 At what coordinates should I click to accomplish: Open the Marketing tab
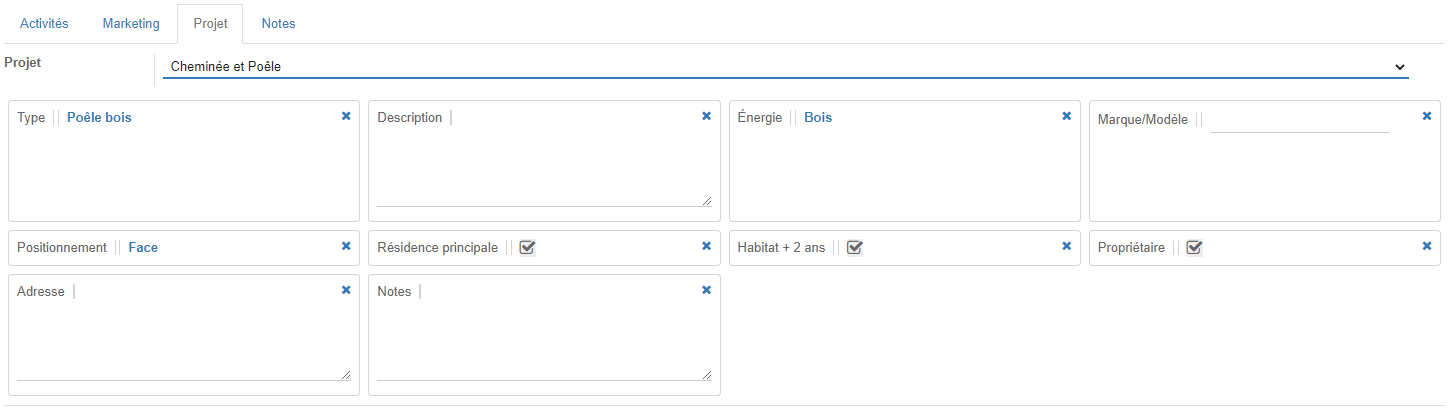(131, 23)
